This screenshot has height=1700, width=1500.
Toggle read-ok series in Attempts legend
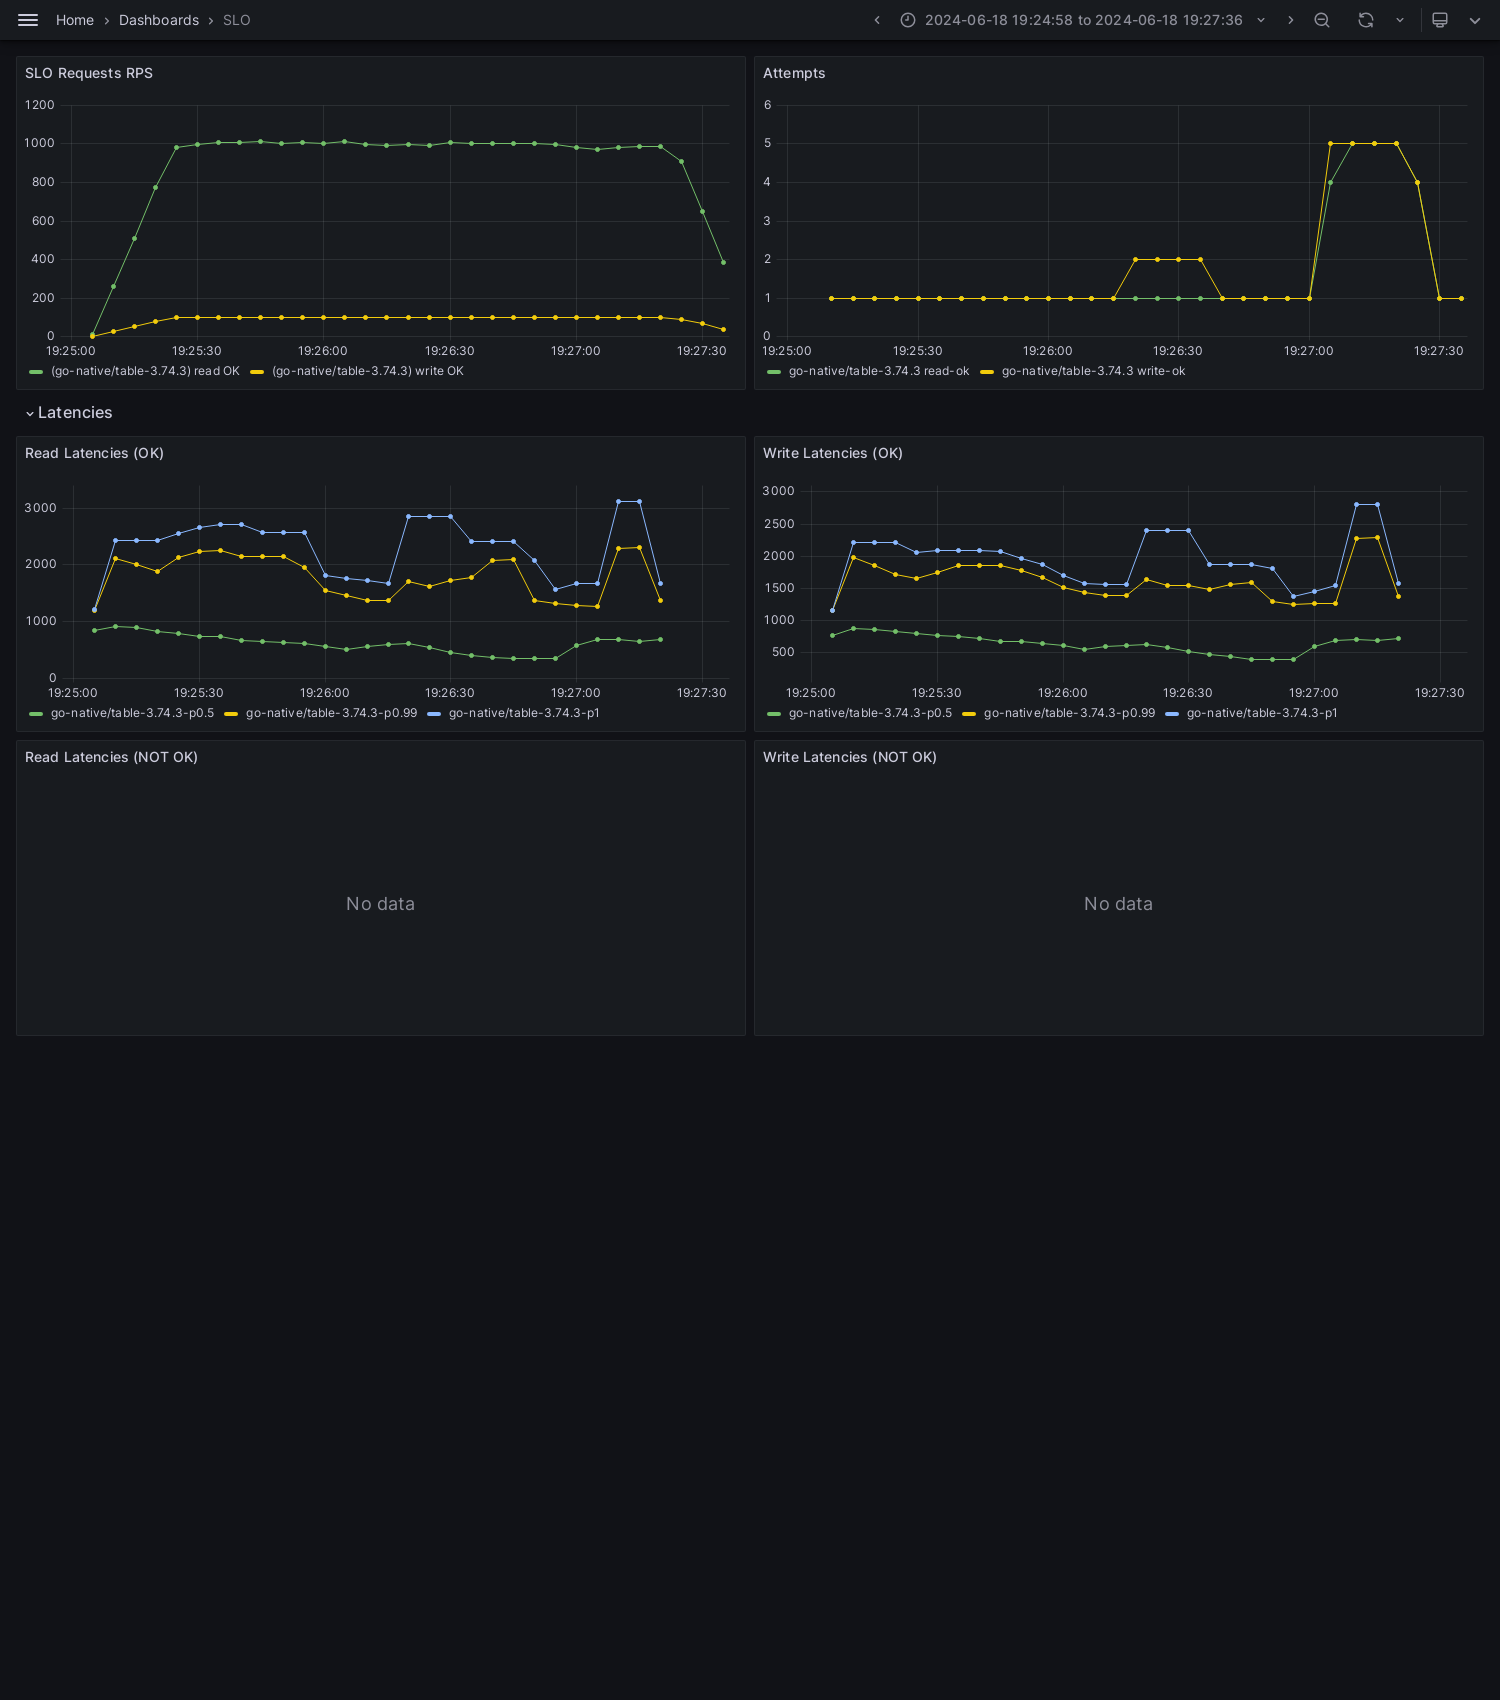click(879, 371)
